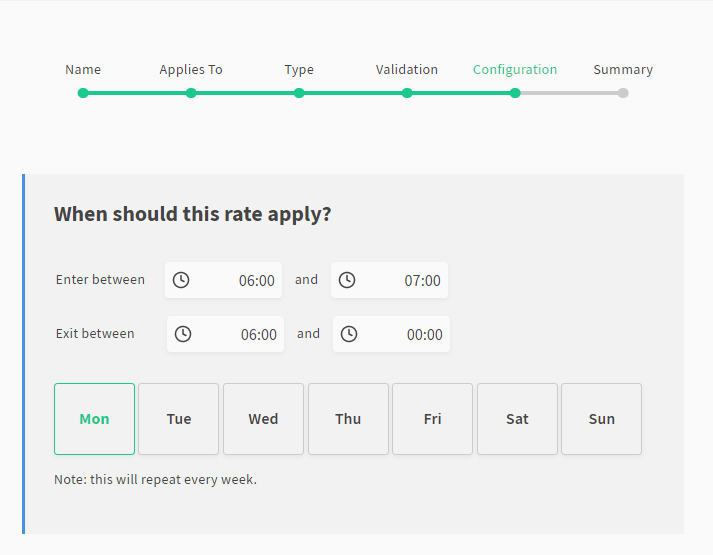Click the clock icon beside 00:00 exit time

348,334
